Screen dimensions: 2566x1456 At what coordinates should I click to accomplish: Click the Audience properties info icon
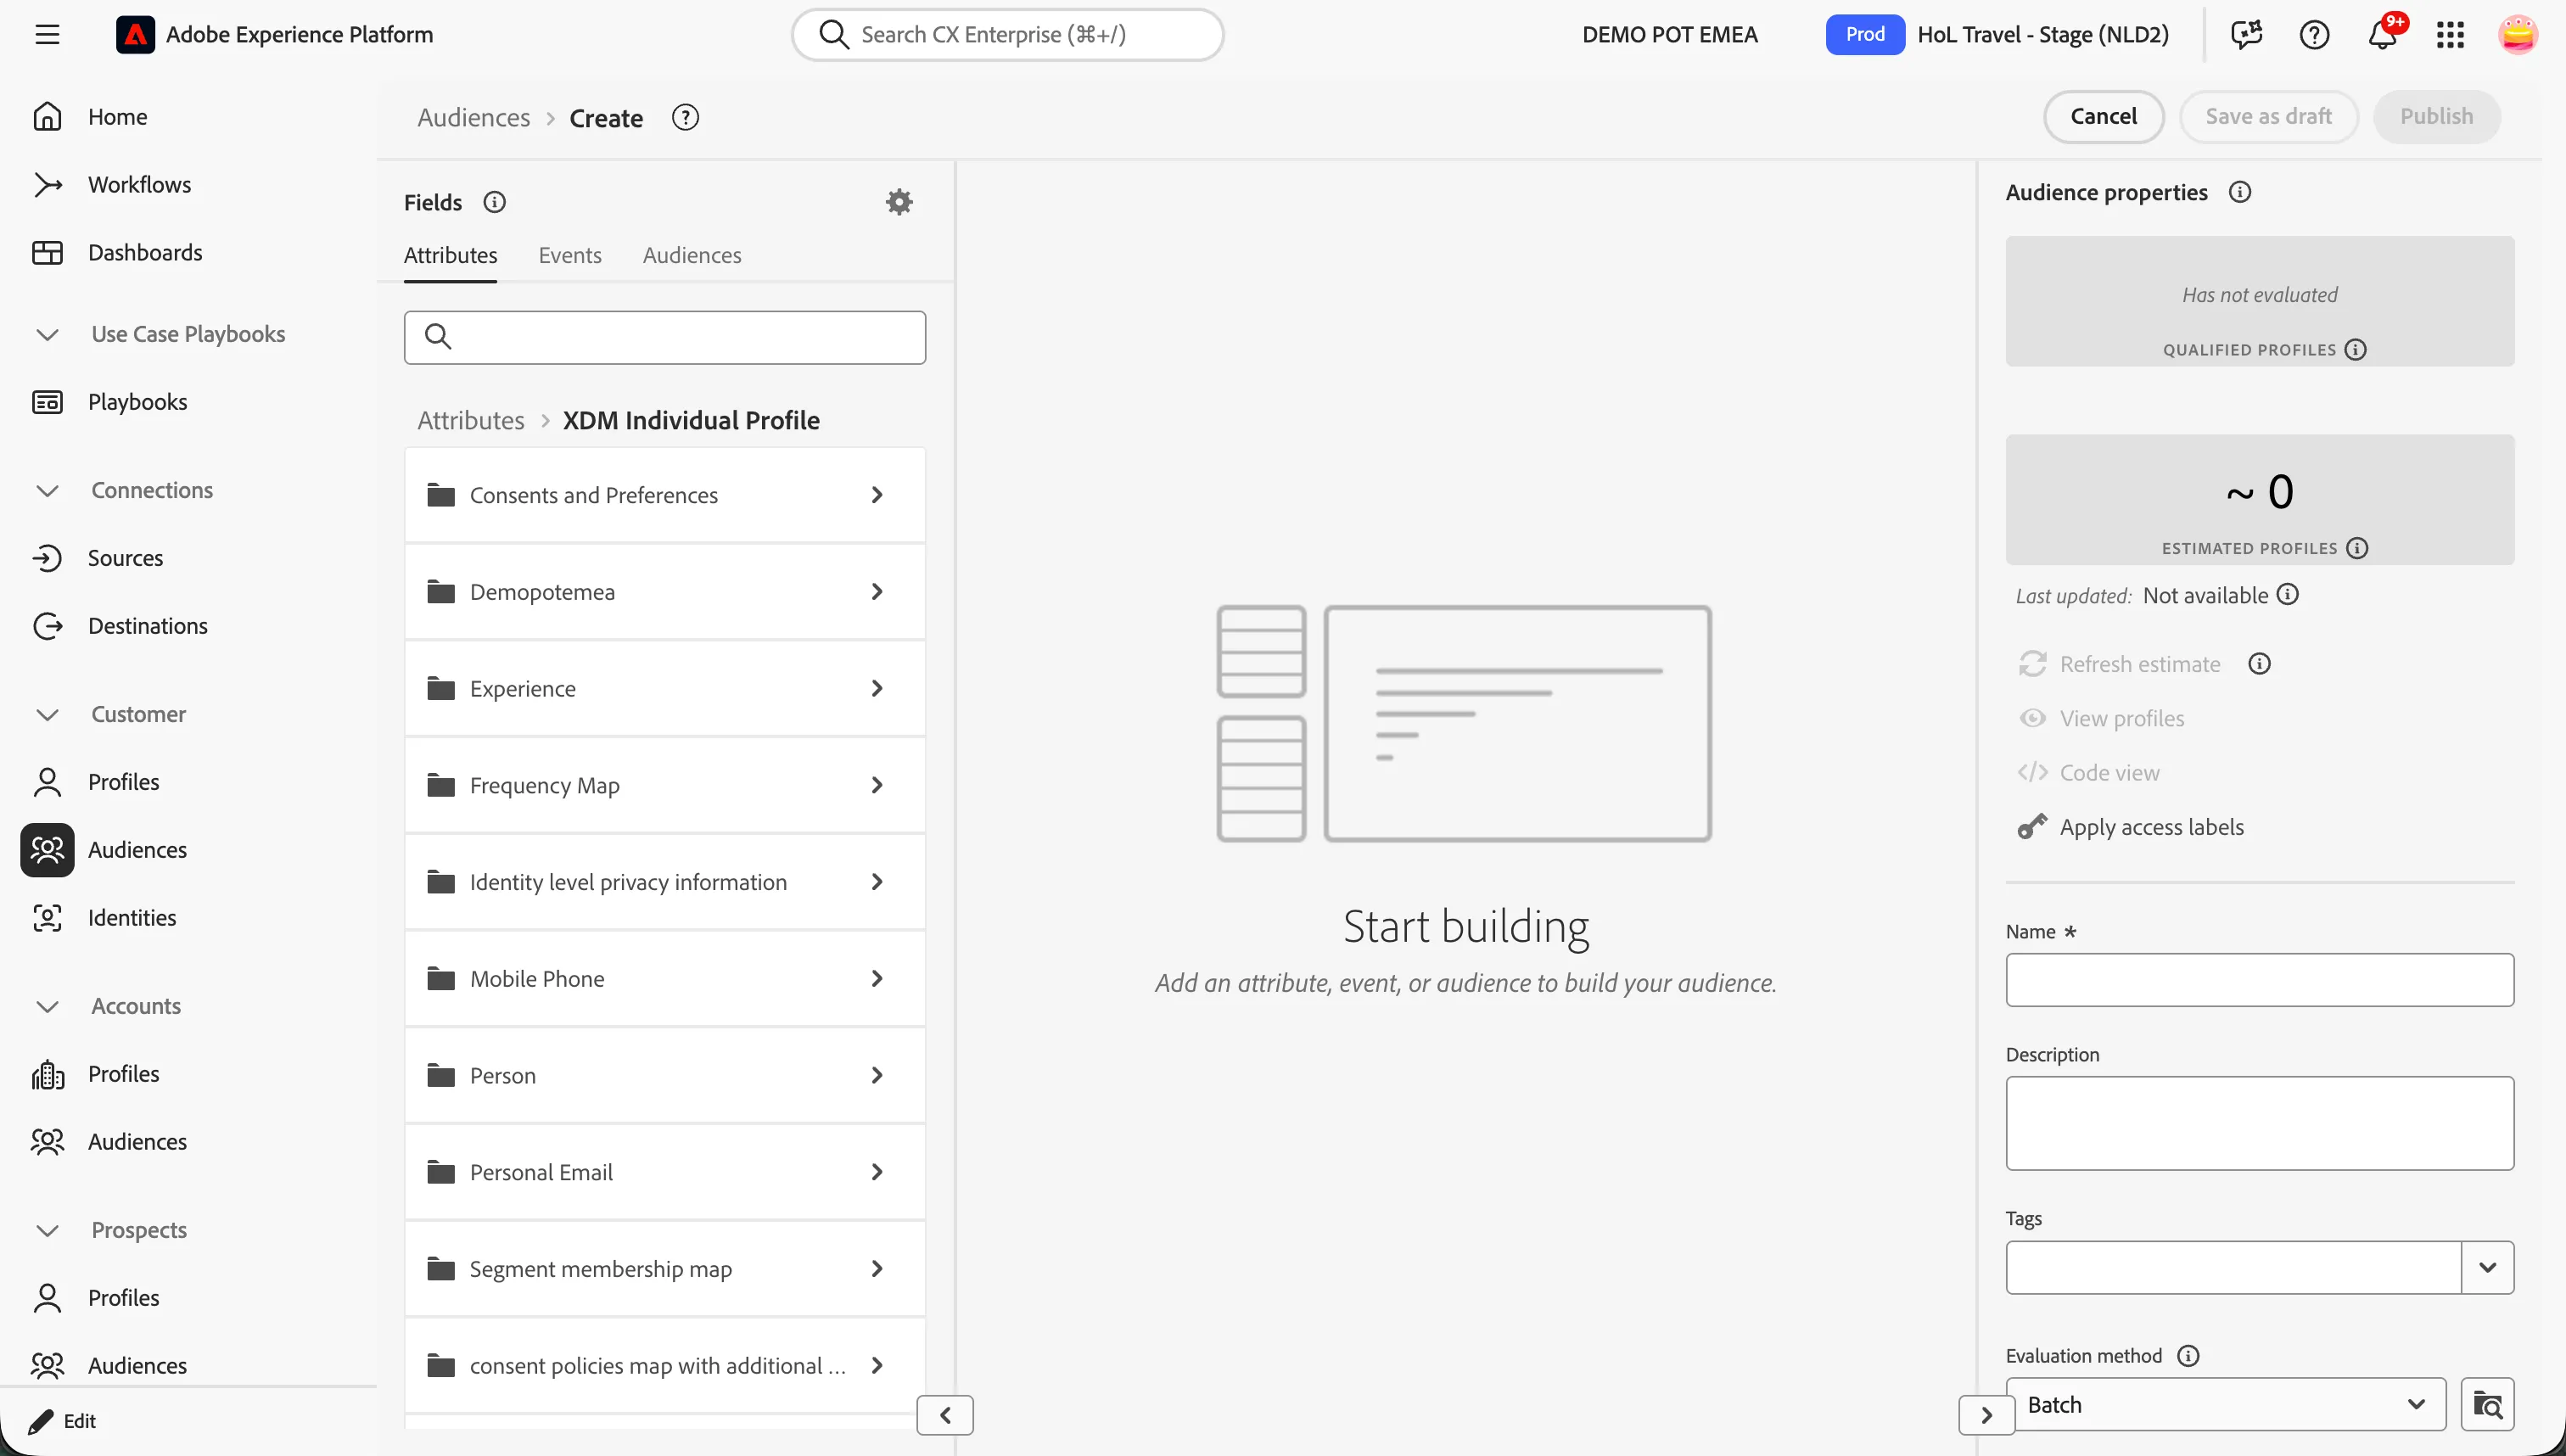[x=2240, y=192]
